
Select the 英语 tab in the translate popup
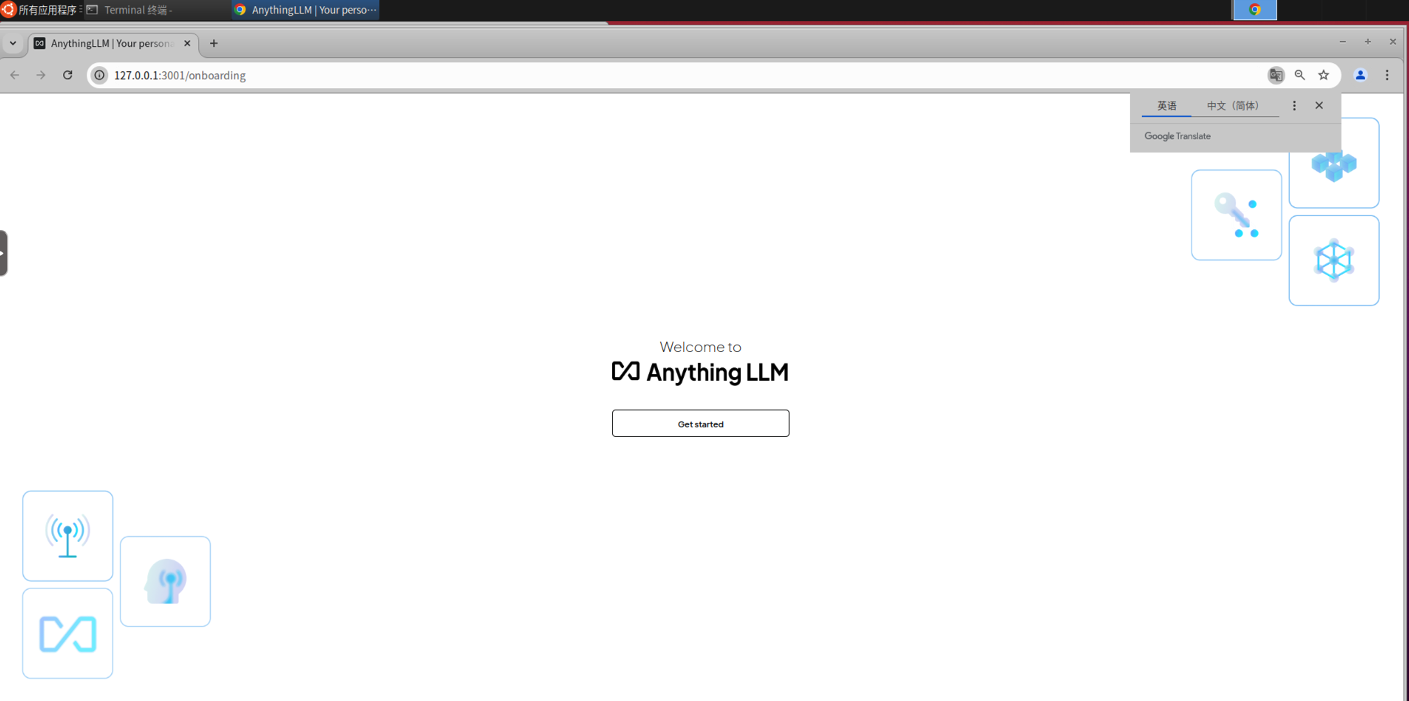pos(1167,105)
